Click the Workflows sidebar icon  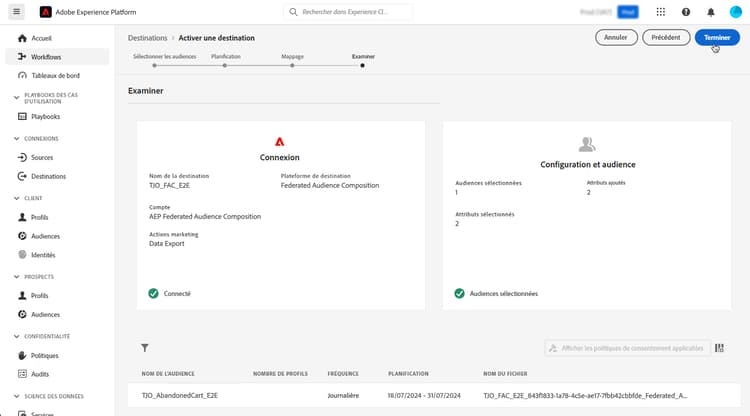pos(22,57)
